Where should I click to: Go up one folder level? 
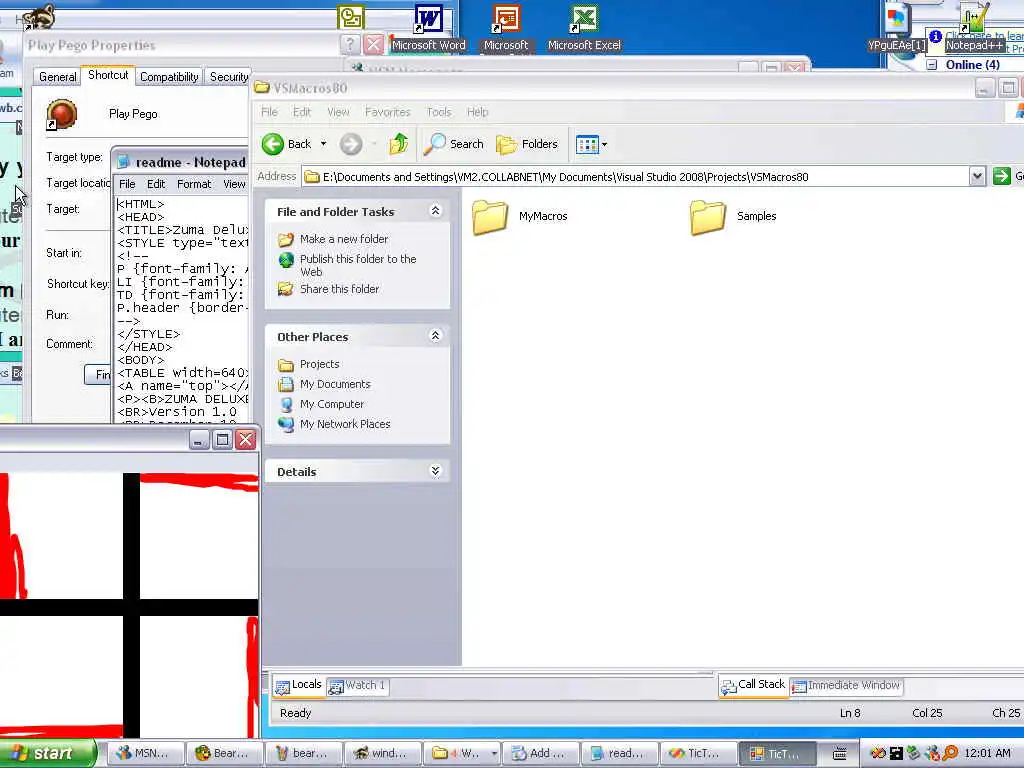click(398, 144)
